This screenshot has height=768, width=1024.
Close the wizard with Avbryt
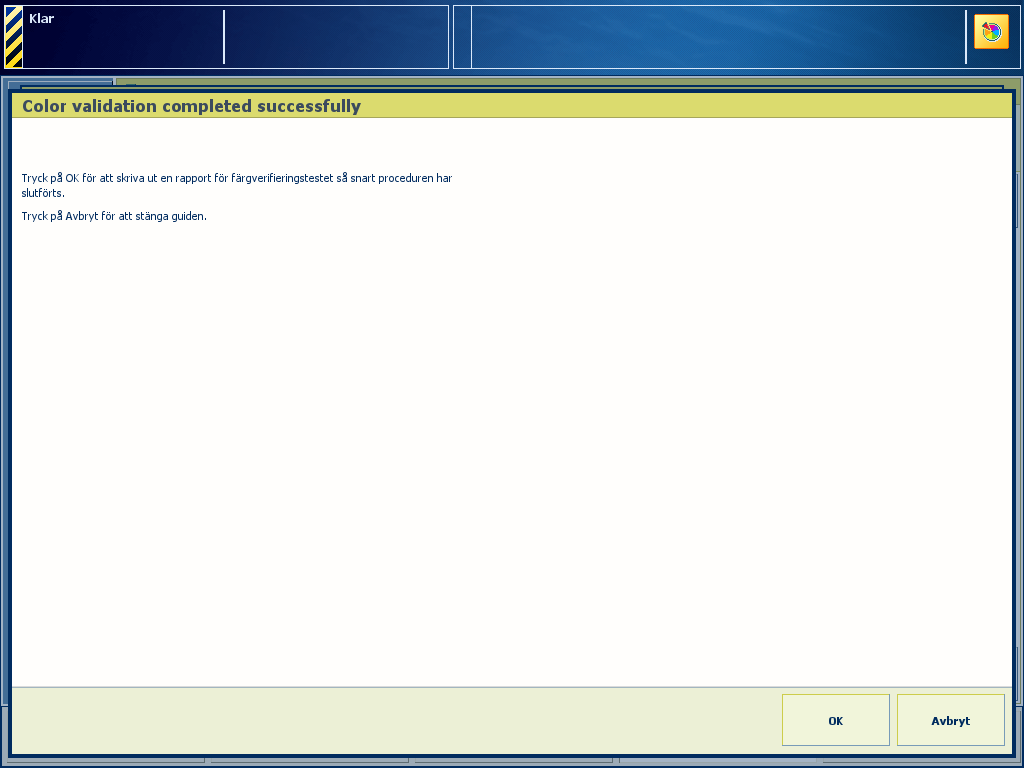pyautogui.click(x=950, y=720)
